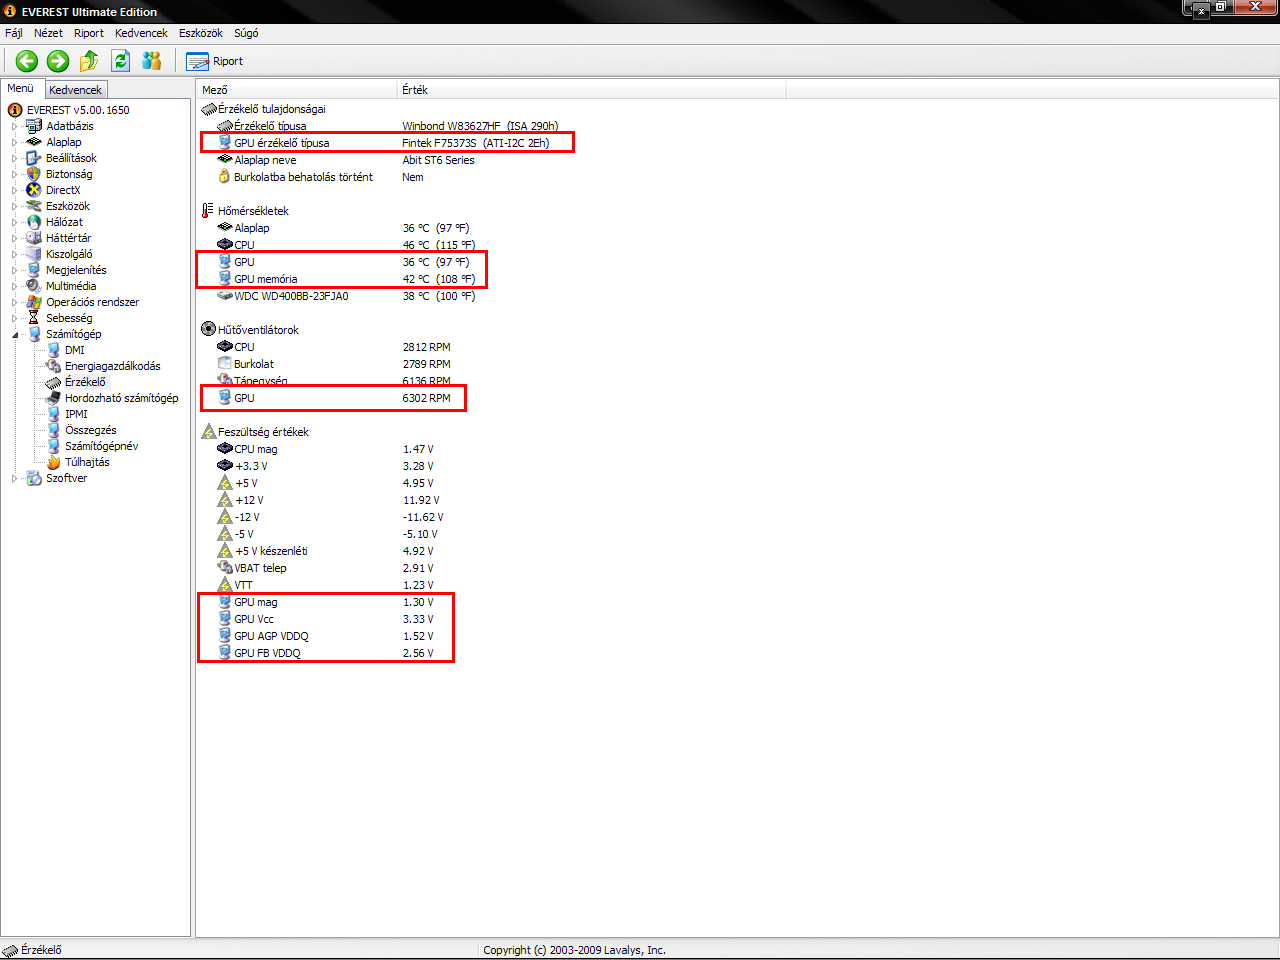Click the GPU FB VDDQ monitor icon
The height and width of the screenshot is (960, 1280).
tap(225, 653)
